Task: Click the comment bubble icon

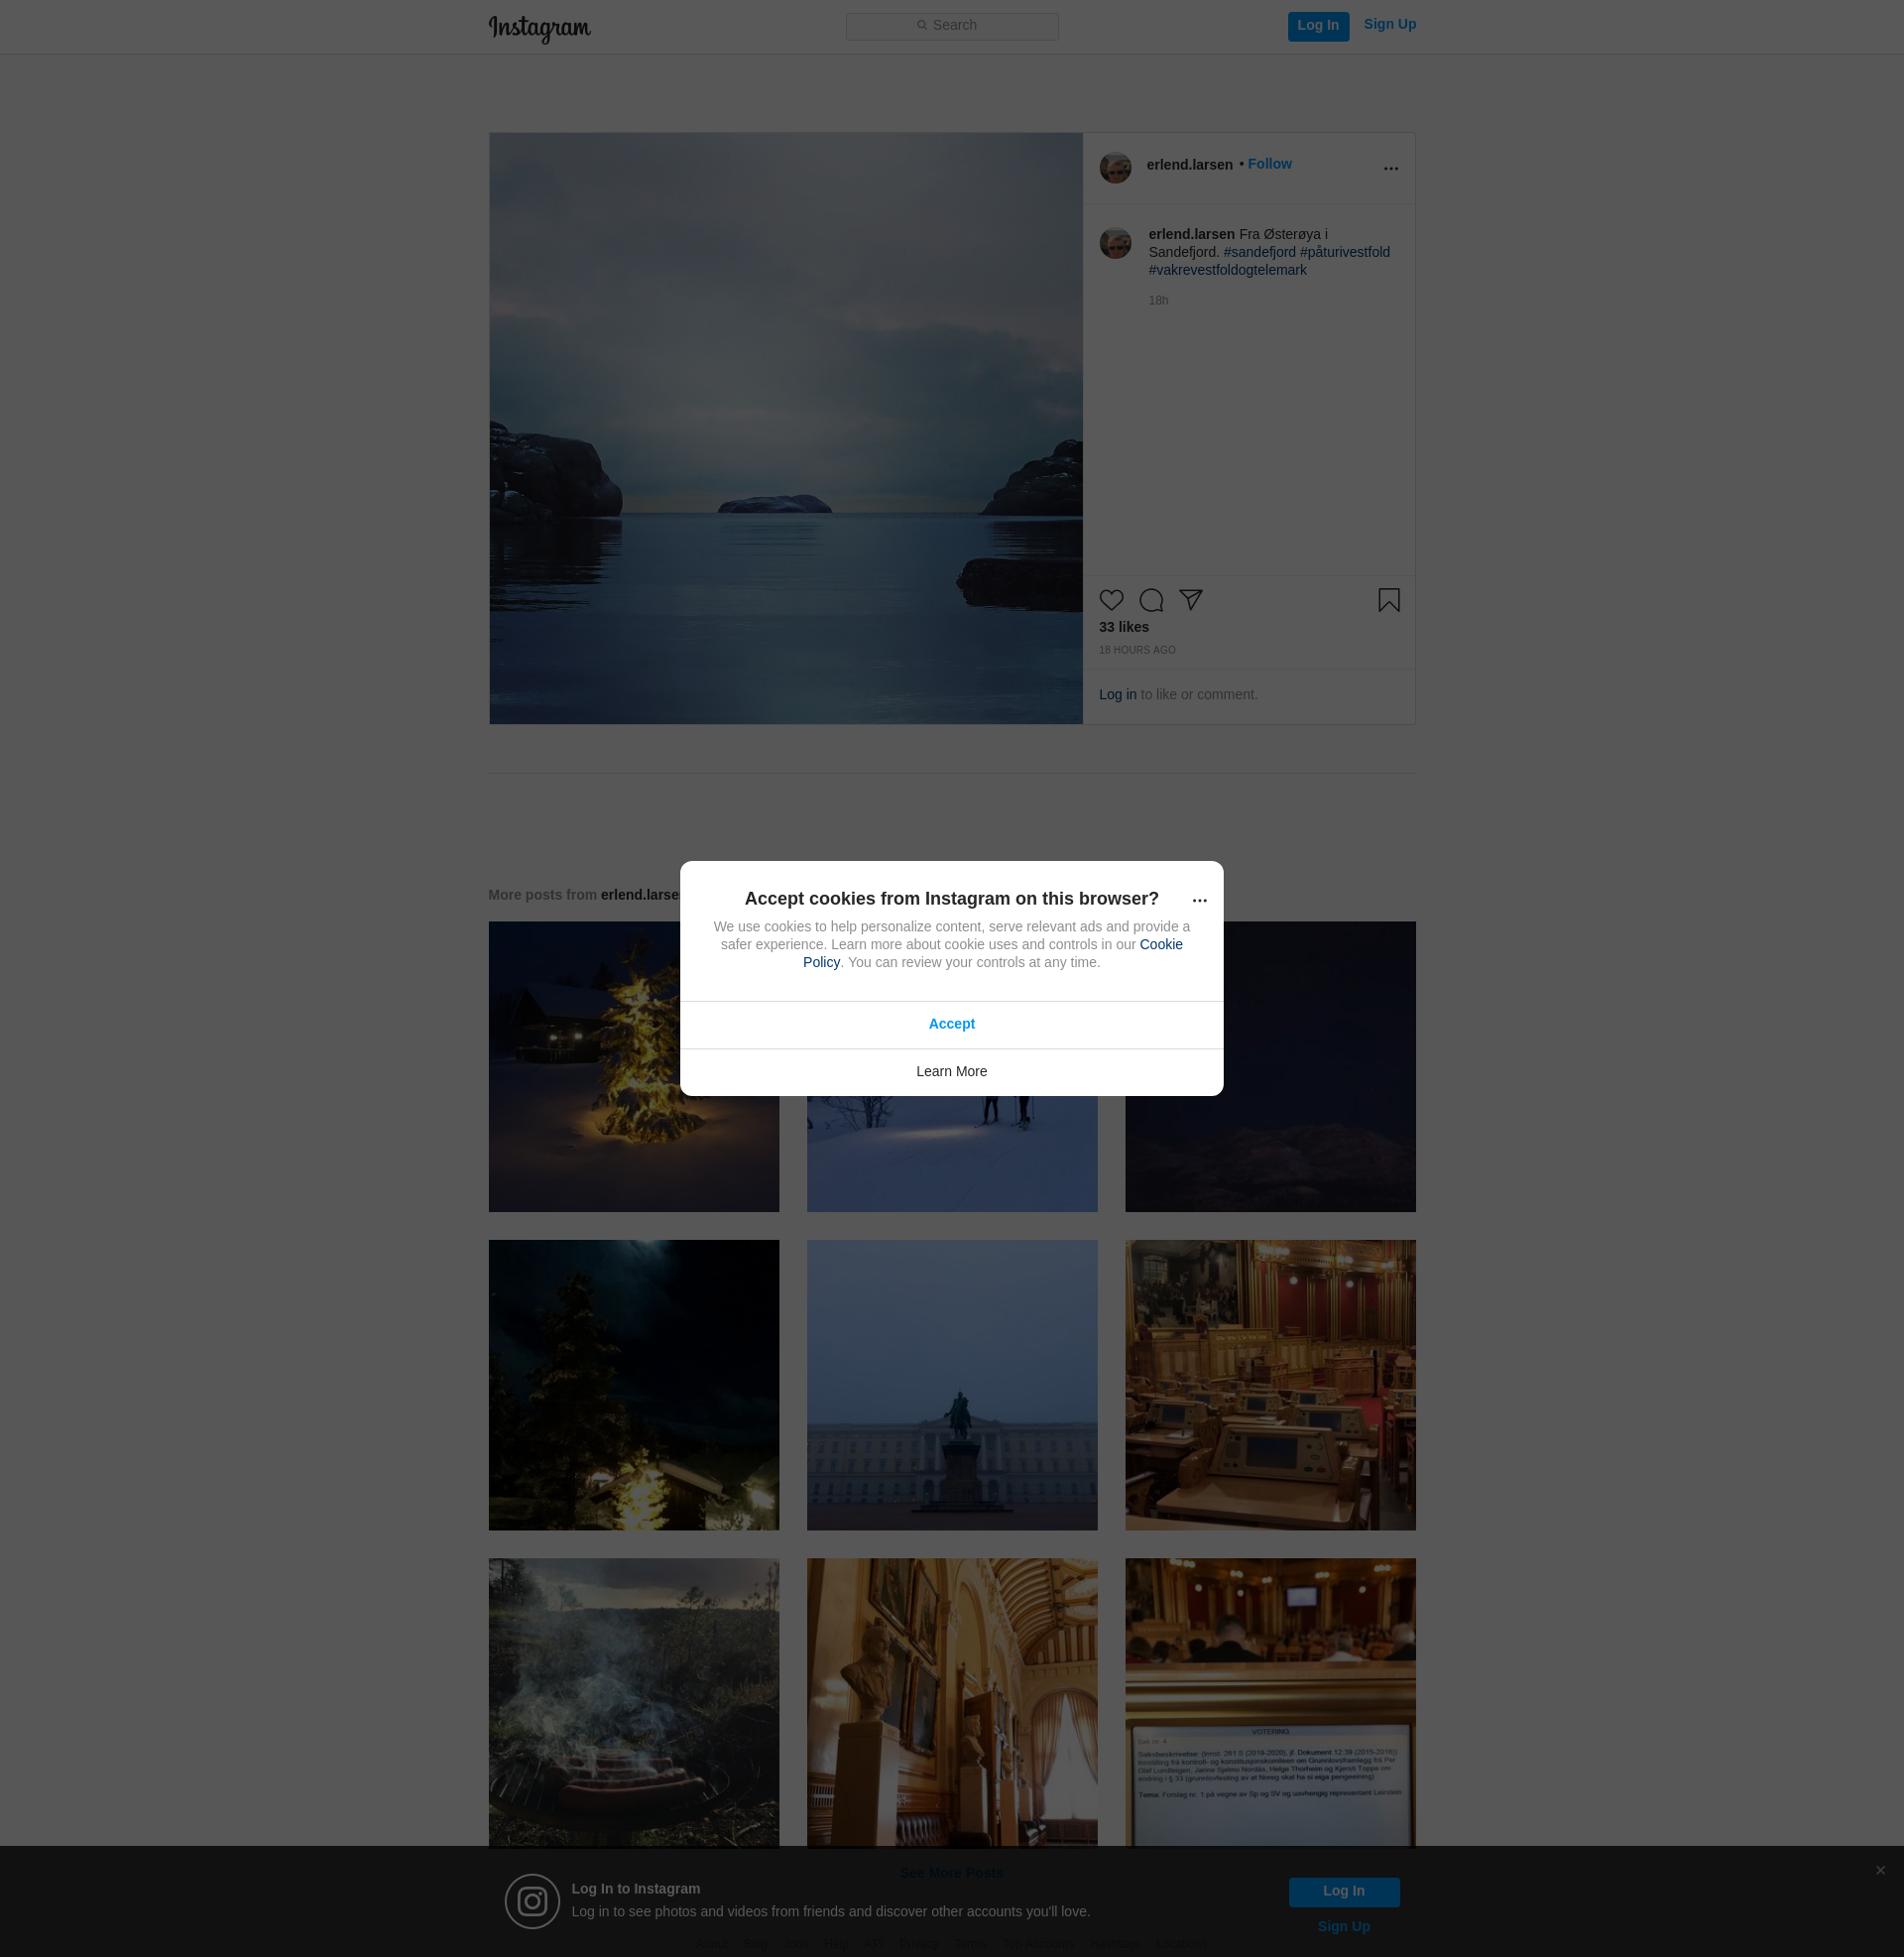Action: [x=1151, y=600]
